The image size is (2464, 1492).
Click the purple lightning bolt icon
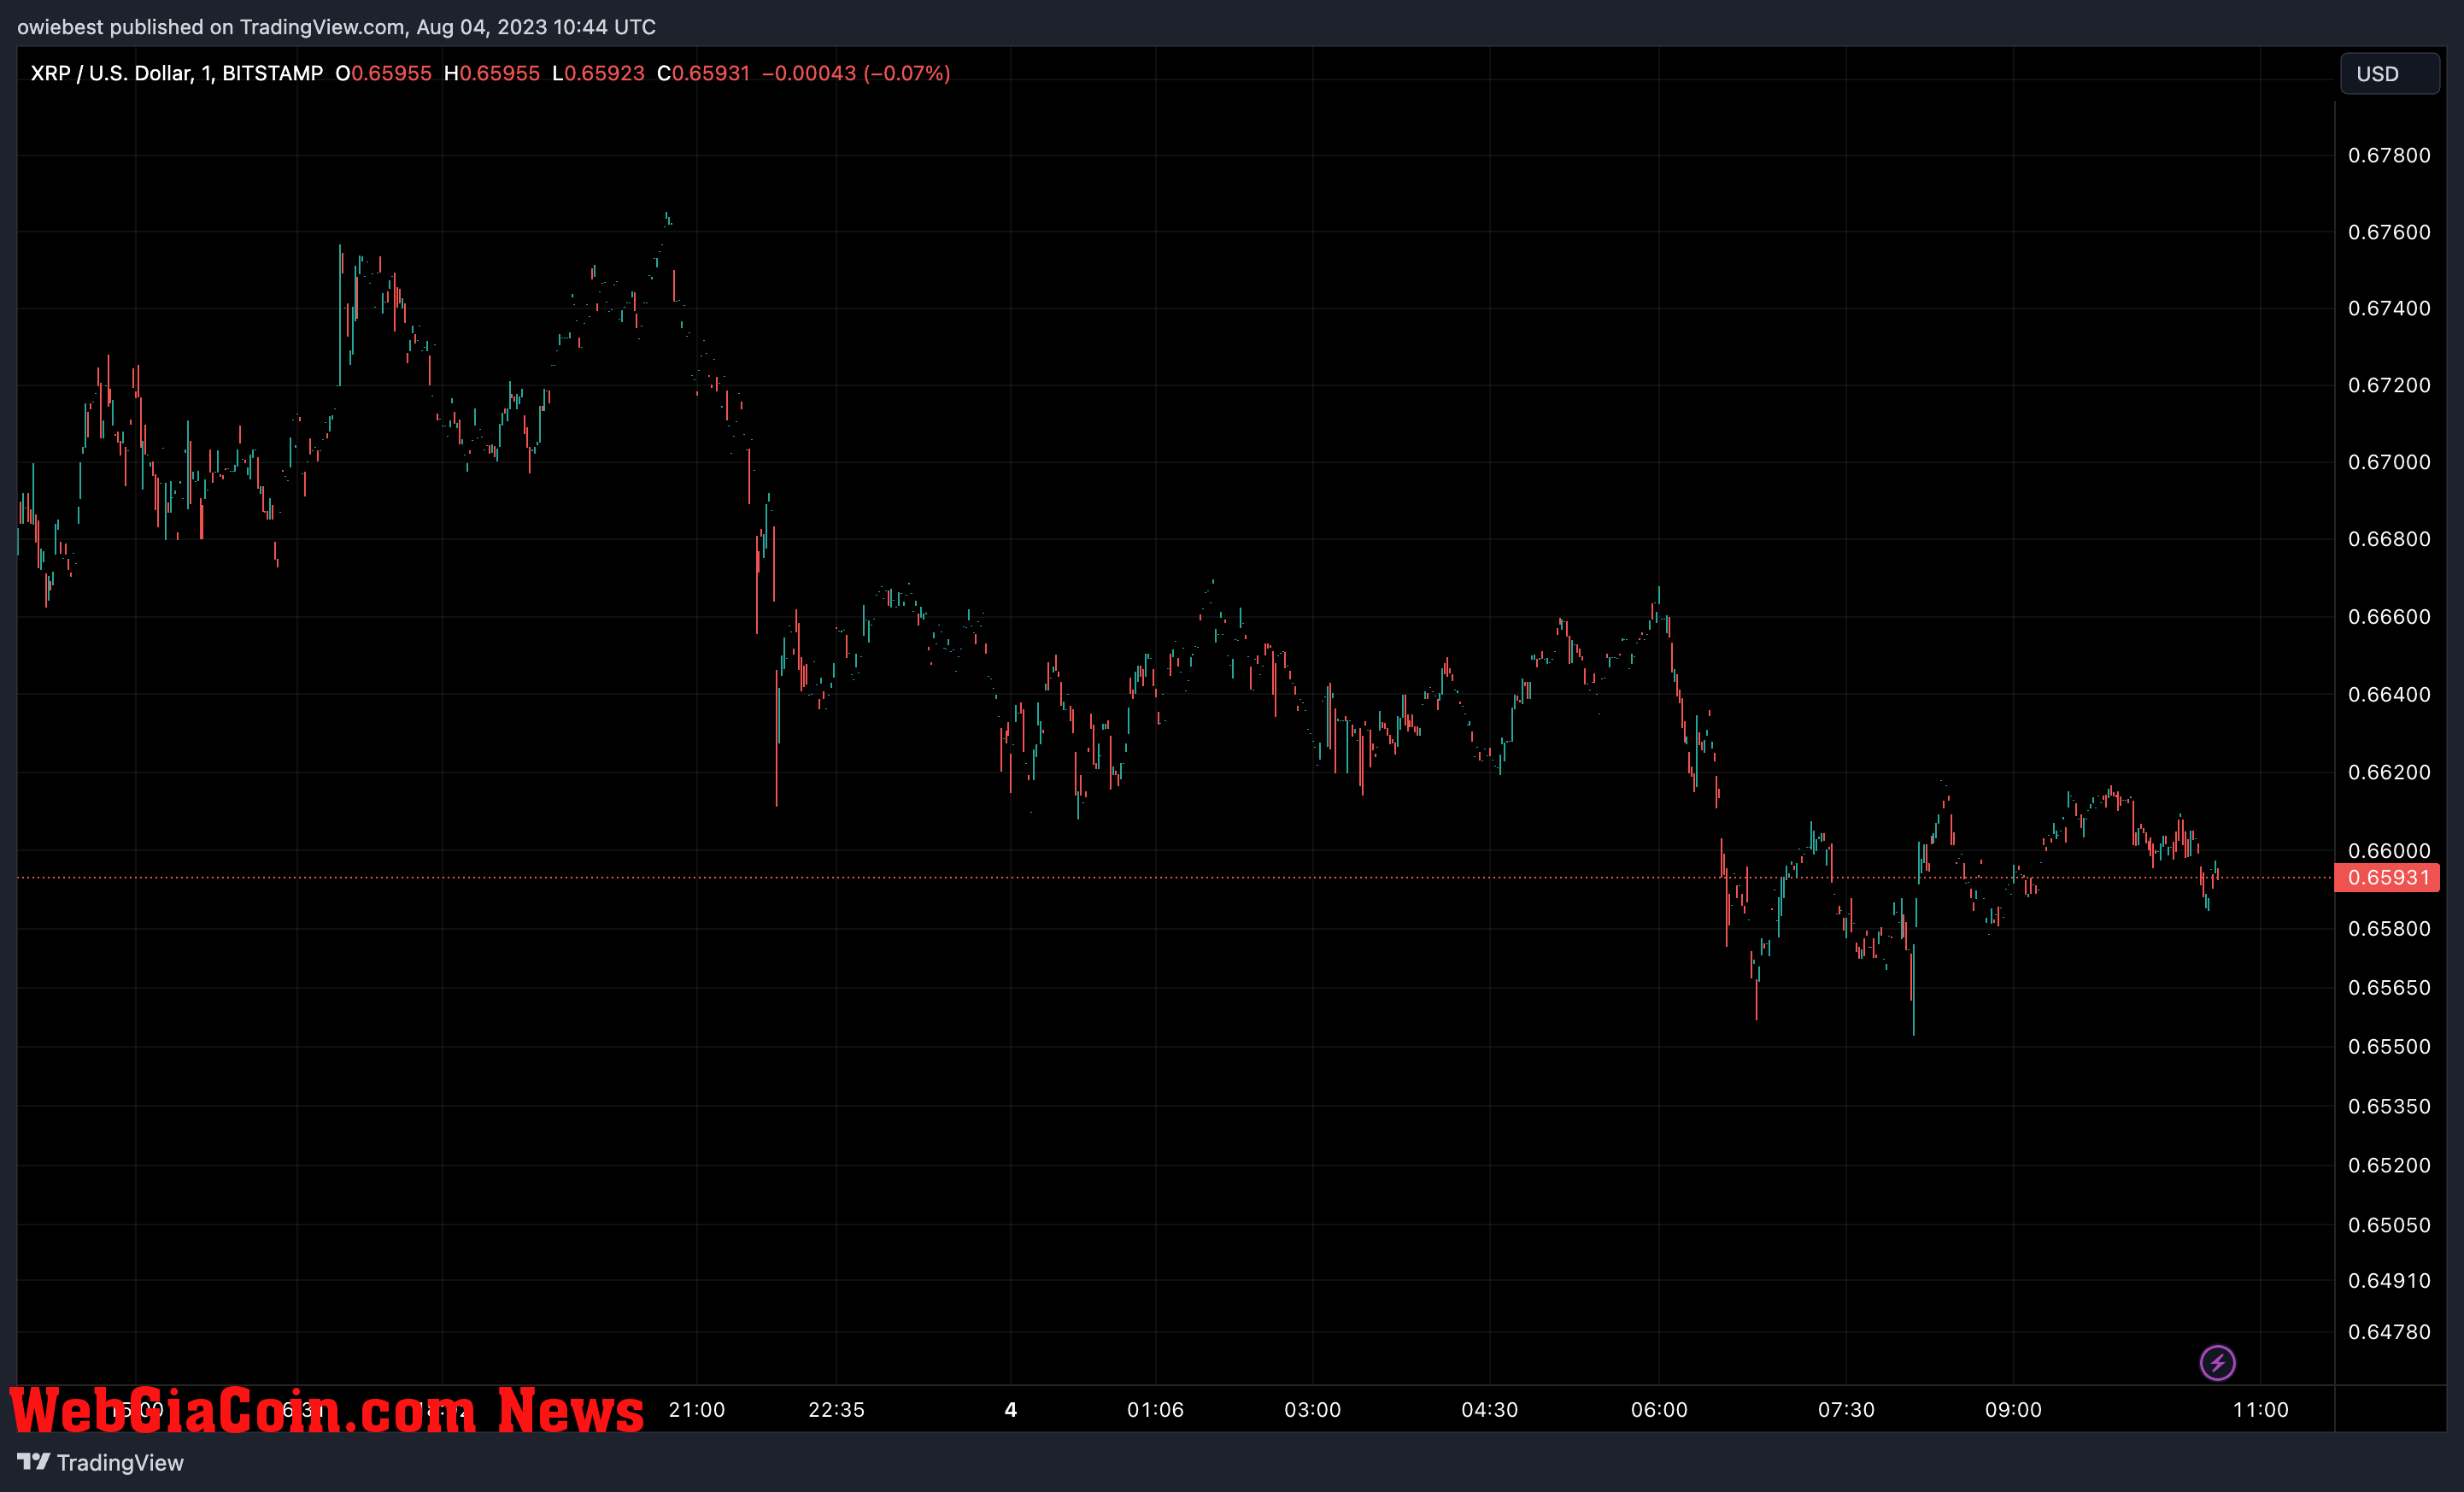2217,1362
